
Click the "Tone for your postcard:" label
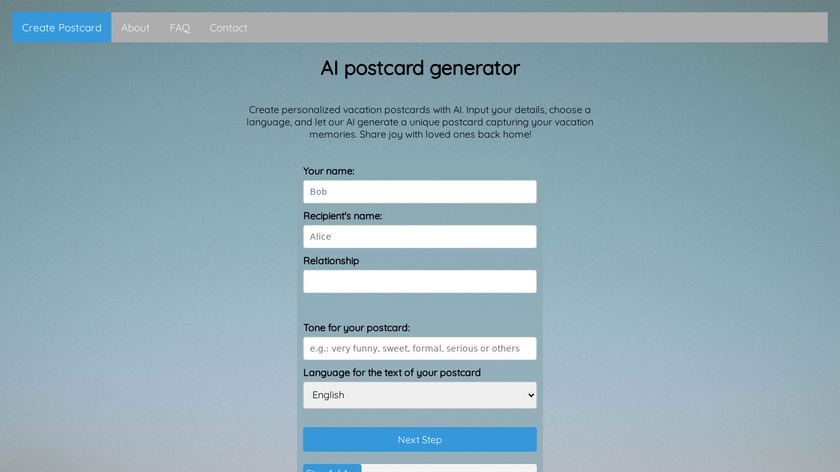[x=357, y=328]
